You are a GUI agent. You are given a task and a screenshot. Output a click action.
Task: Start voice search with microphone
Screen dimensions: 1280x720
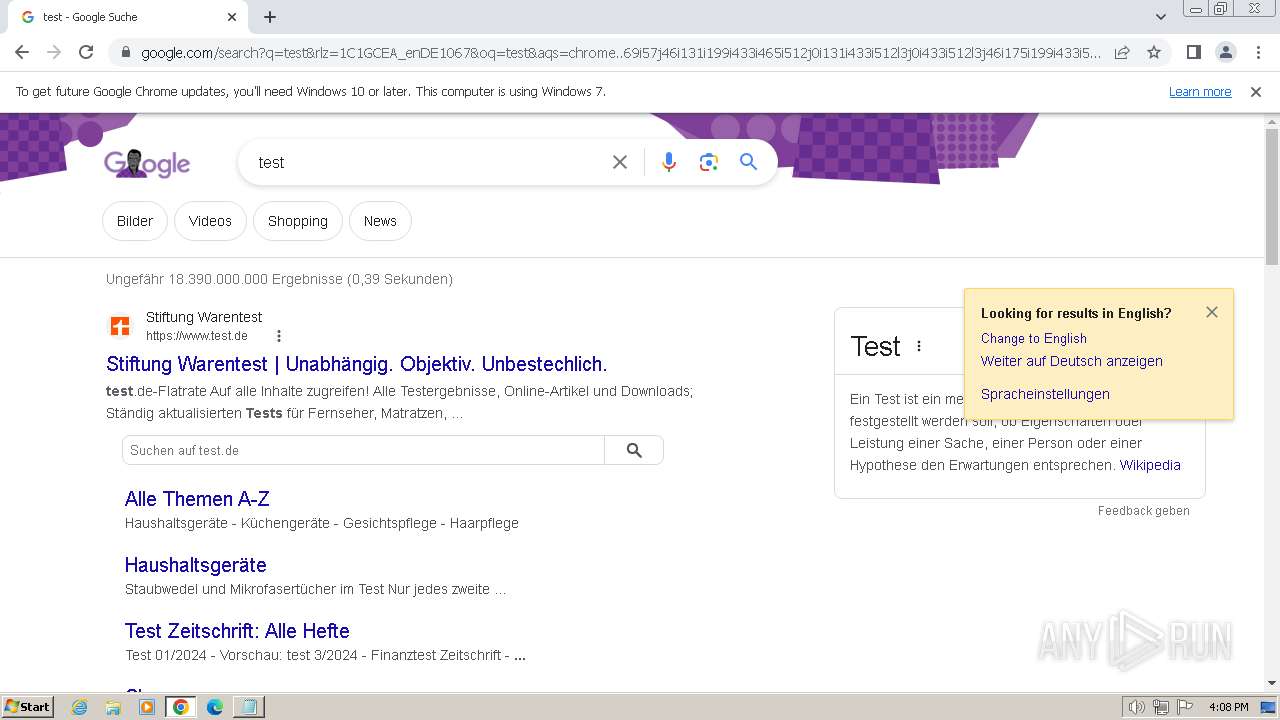(669, 162)
